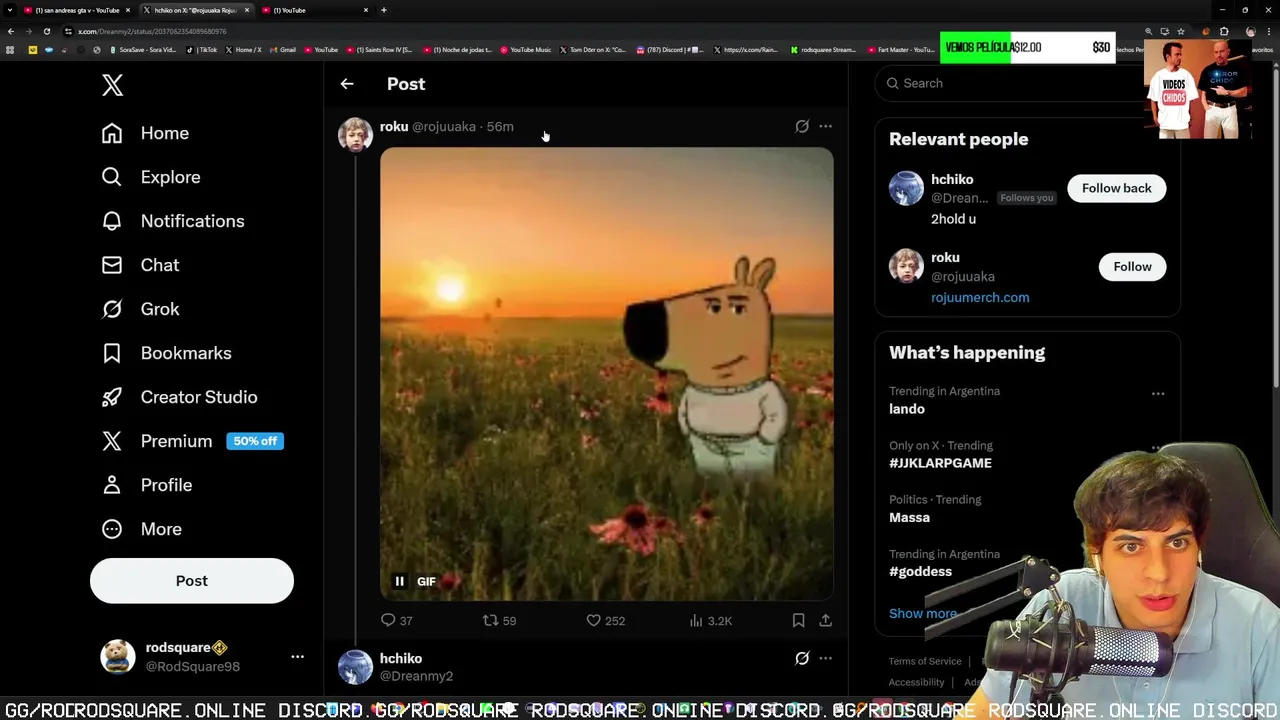Open Grok in the sidebar
The height and width of the screenshot is (720, 1280).
140,309
